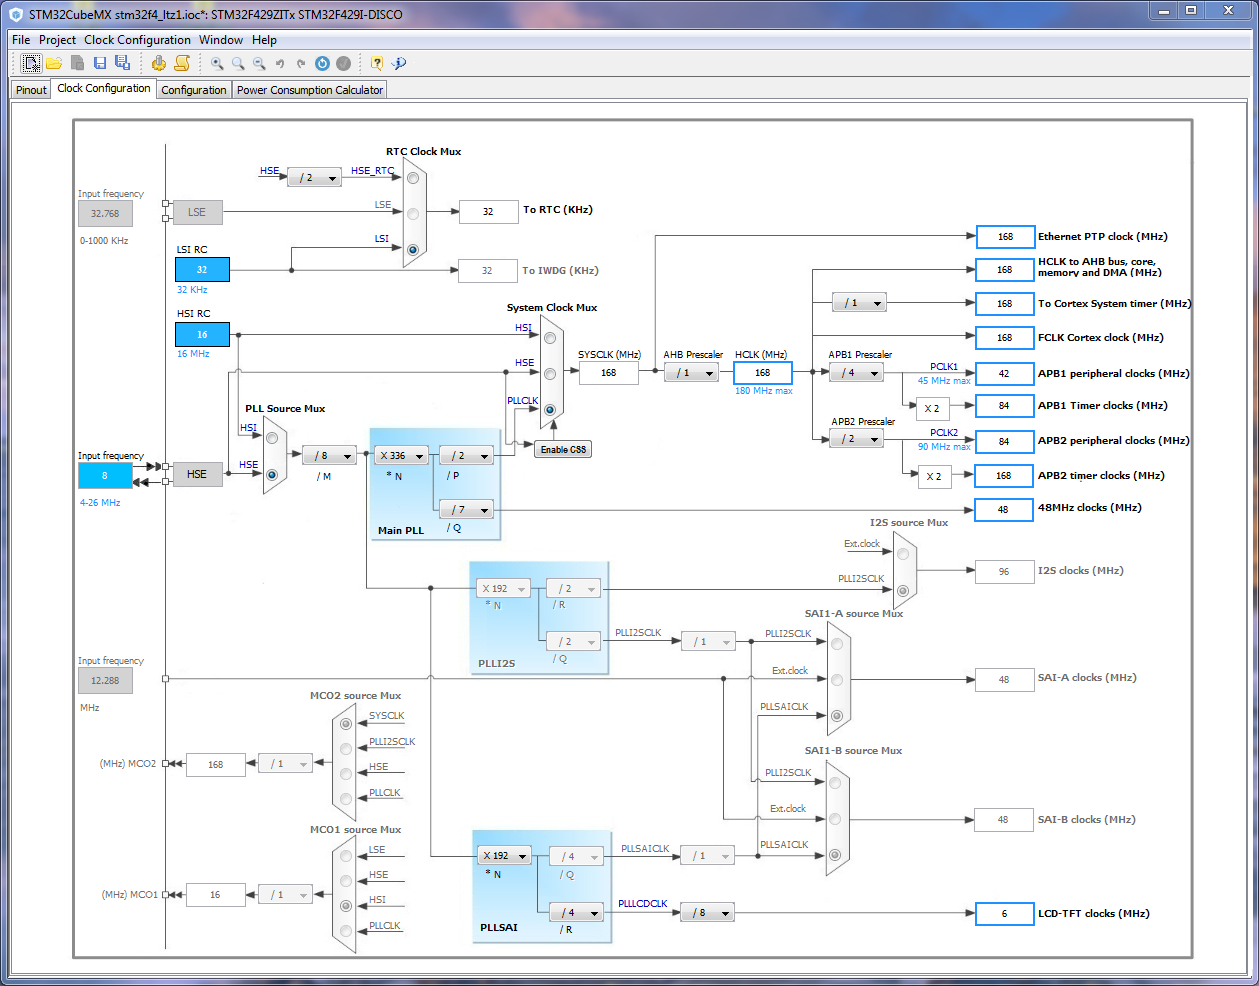This screenshot has width=1259, height=986.
Task: Click the Save As double-floppy icon
Action: coord(122,63)
